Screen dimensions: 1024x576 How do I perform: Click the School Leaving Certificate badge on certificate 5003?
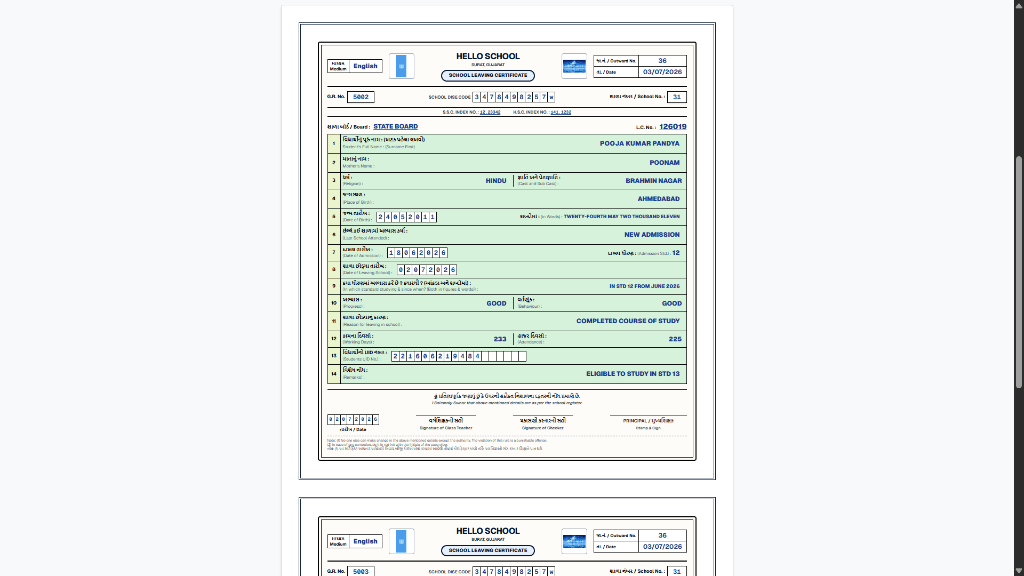click(488, 551)
